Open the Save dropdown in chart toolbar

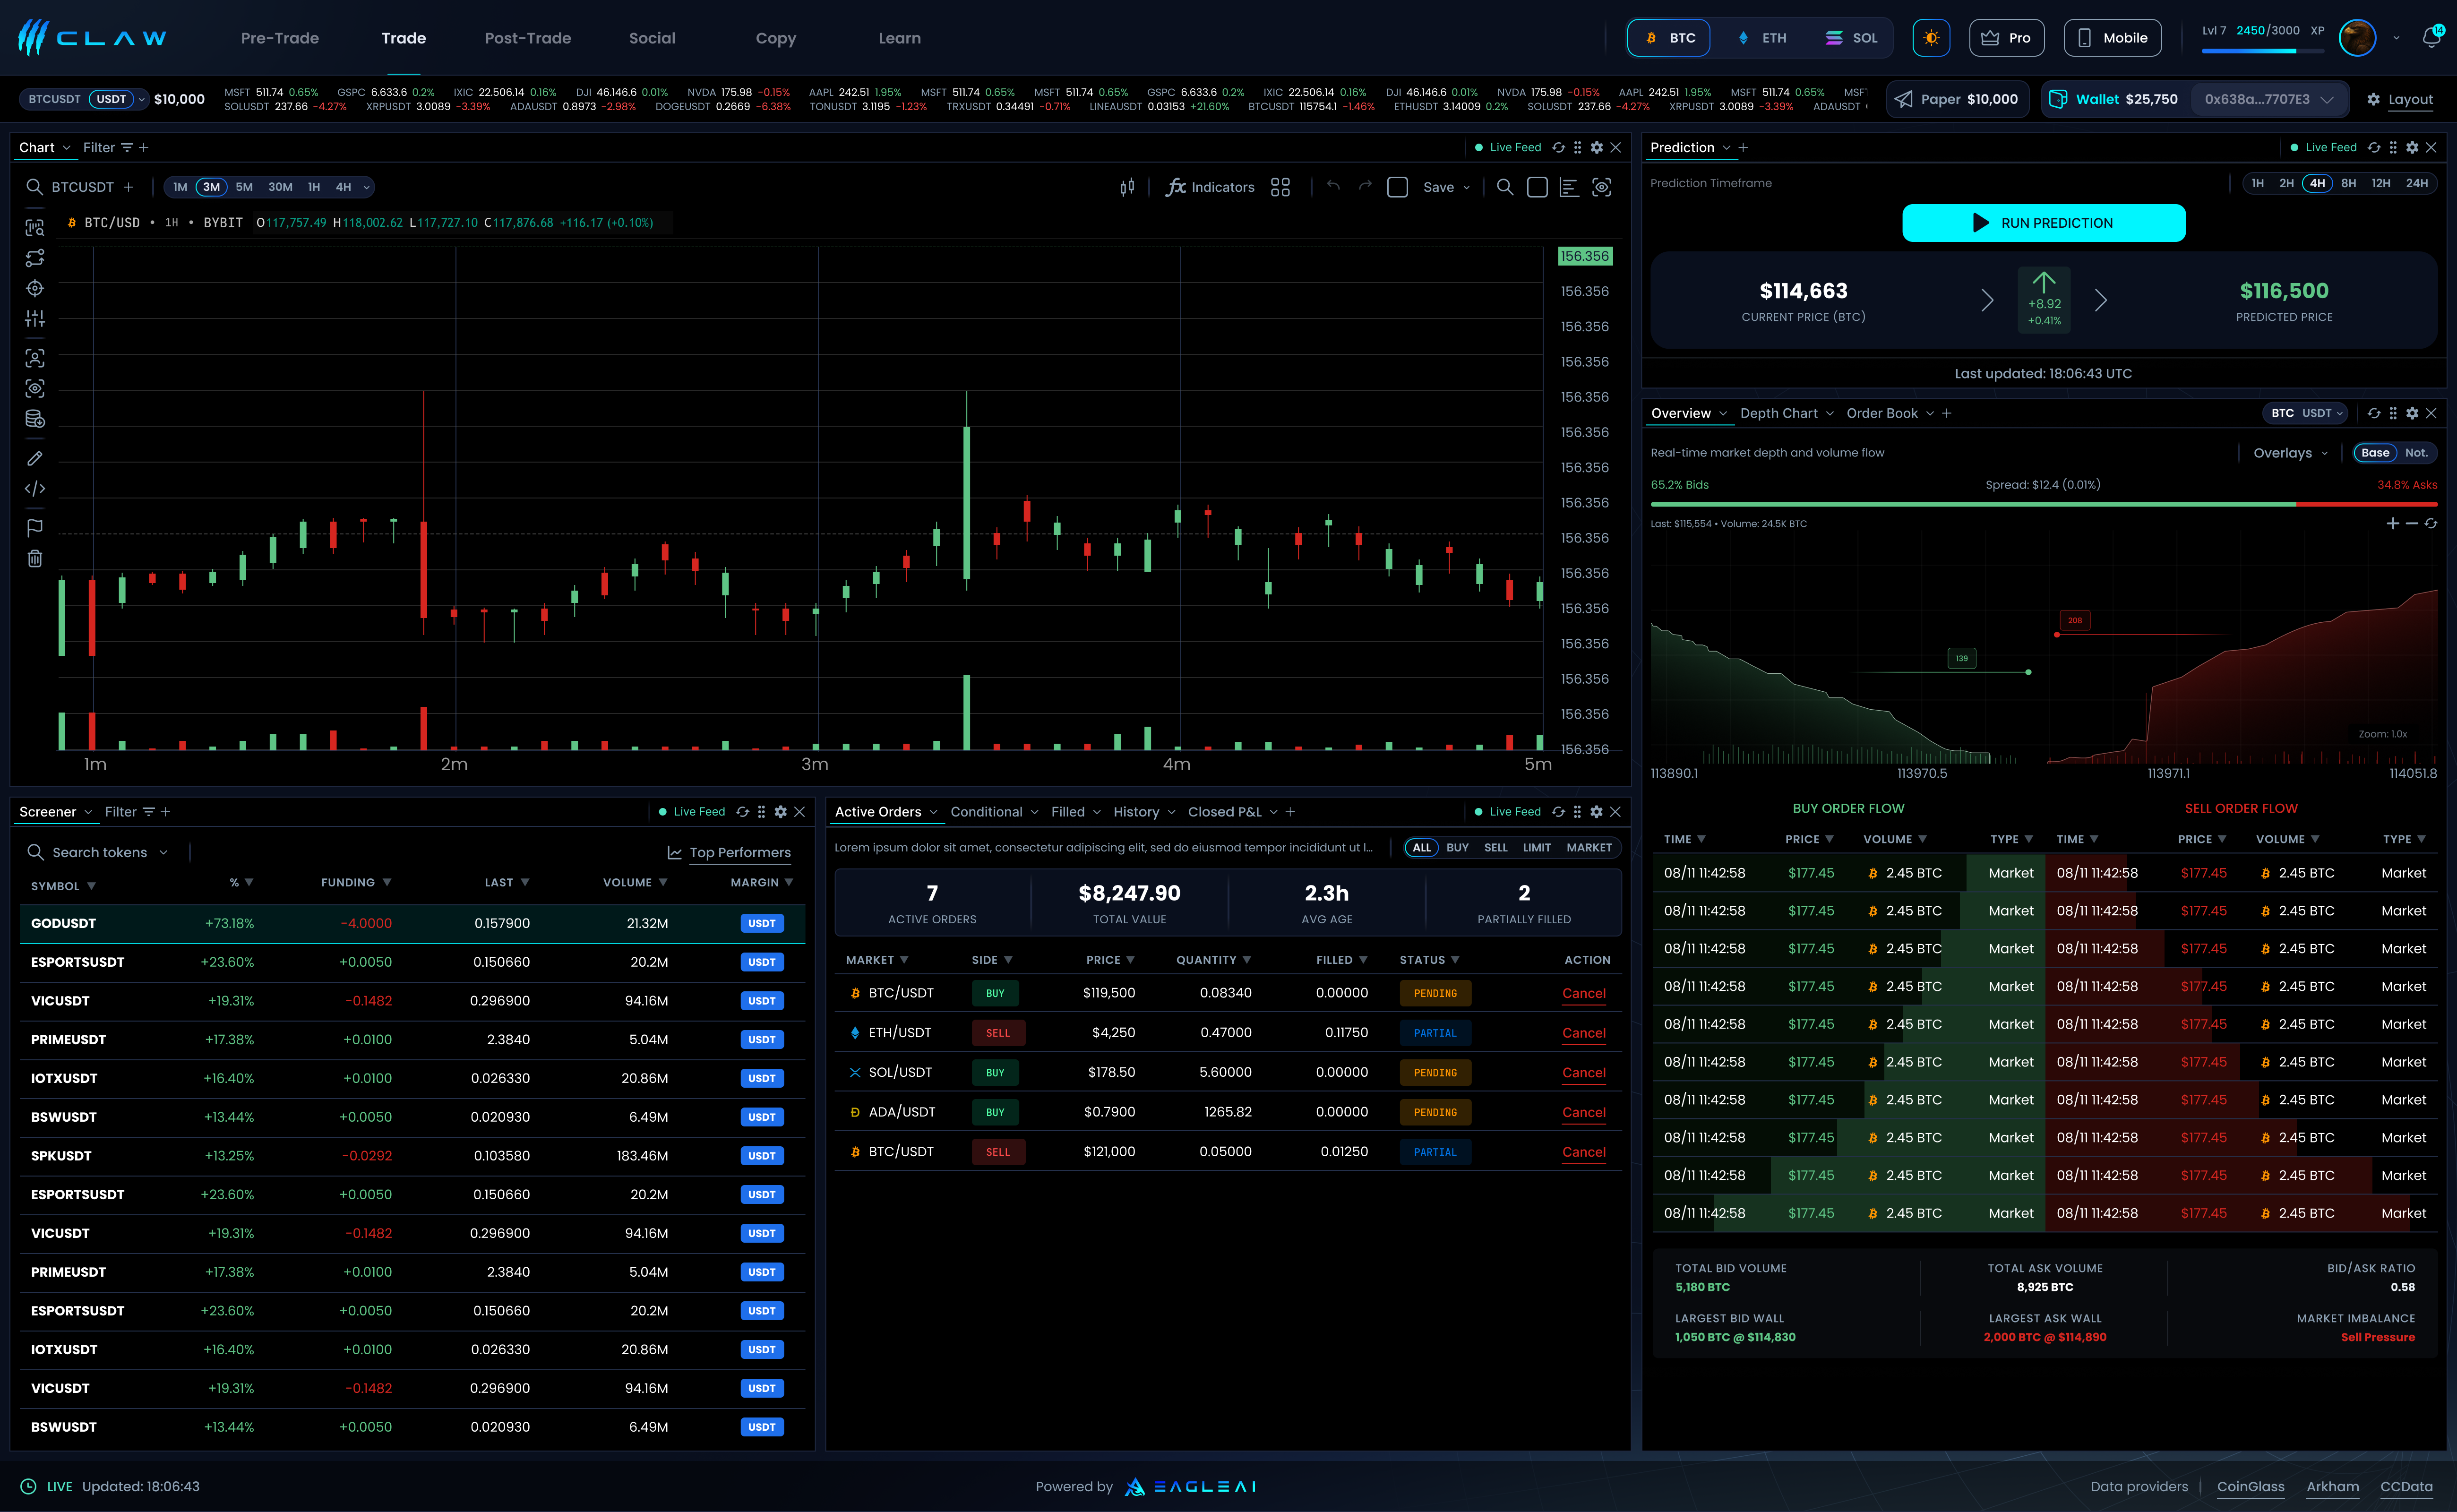(x=1446, y=187)
